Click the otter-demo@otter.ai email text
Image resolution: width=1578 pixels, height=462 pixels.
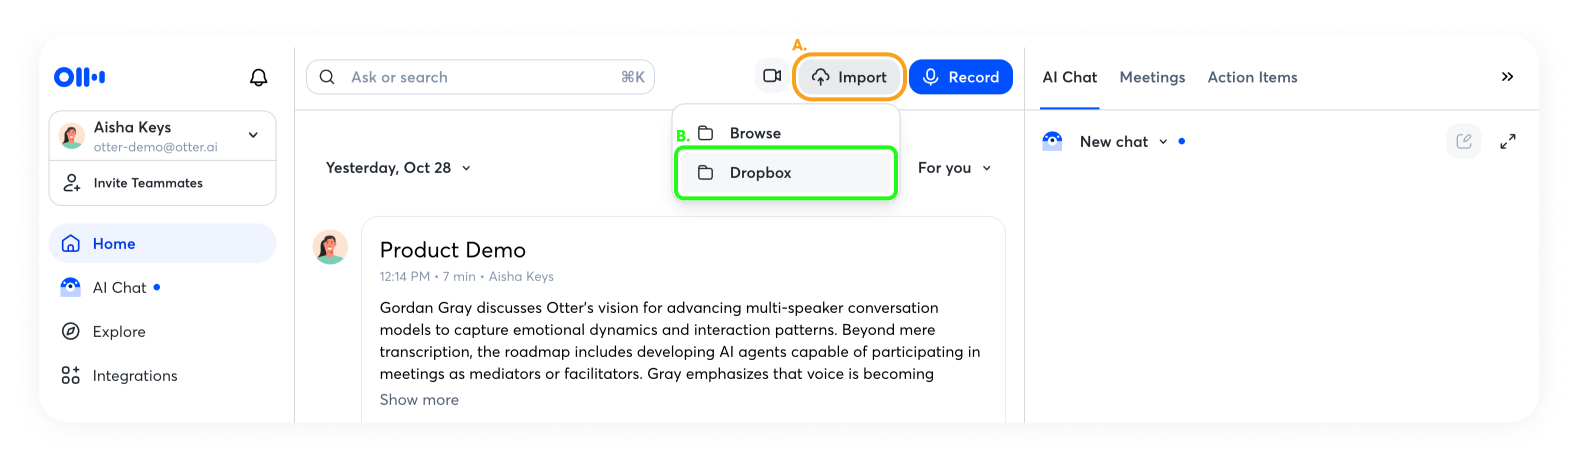155,147
